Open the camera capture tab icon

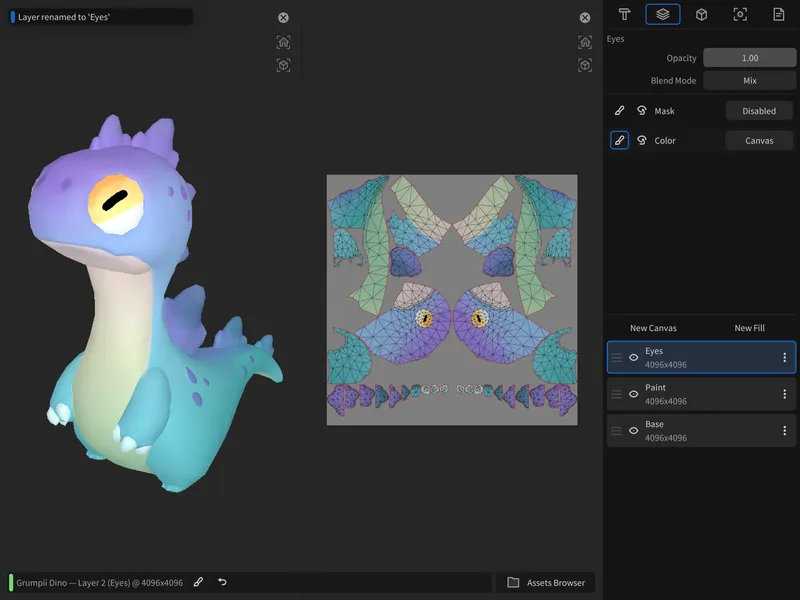pos(740,14)
